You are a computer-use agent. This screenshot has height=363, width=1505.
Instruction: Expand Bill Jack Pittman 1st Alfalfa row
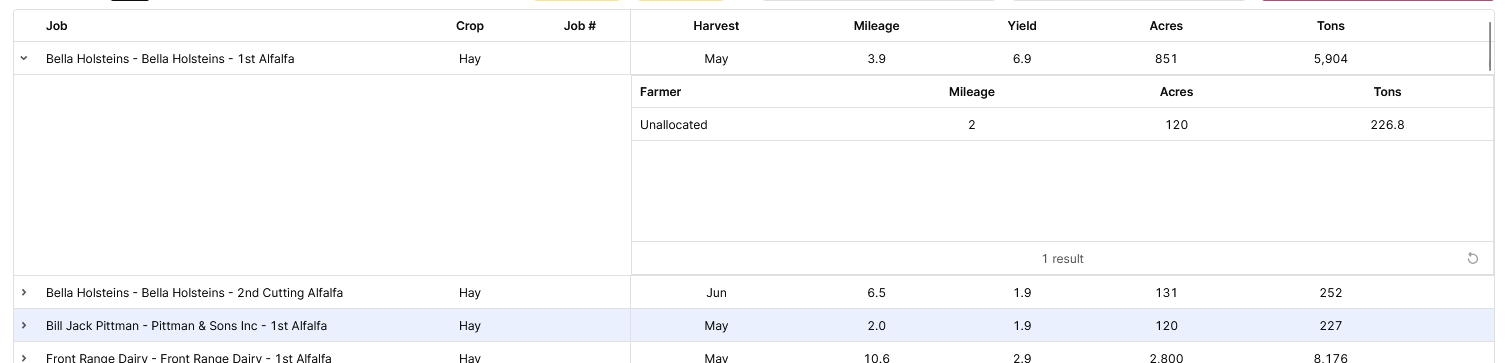point(24,326)
